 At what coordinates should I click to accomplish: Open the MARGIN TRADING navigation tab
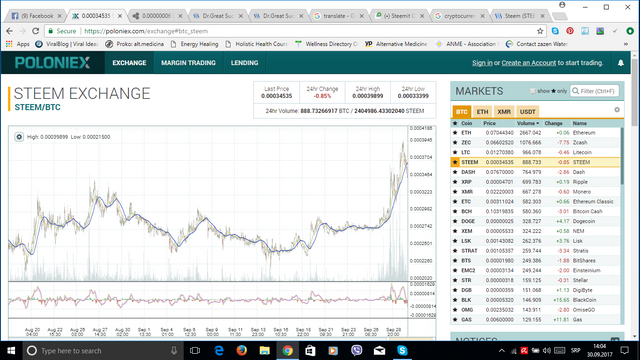[188, 63]
